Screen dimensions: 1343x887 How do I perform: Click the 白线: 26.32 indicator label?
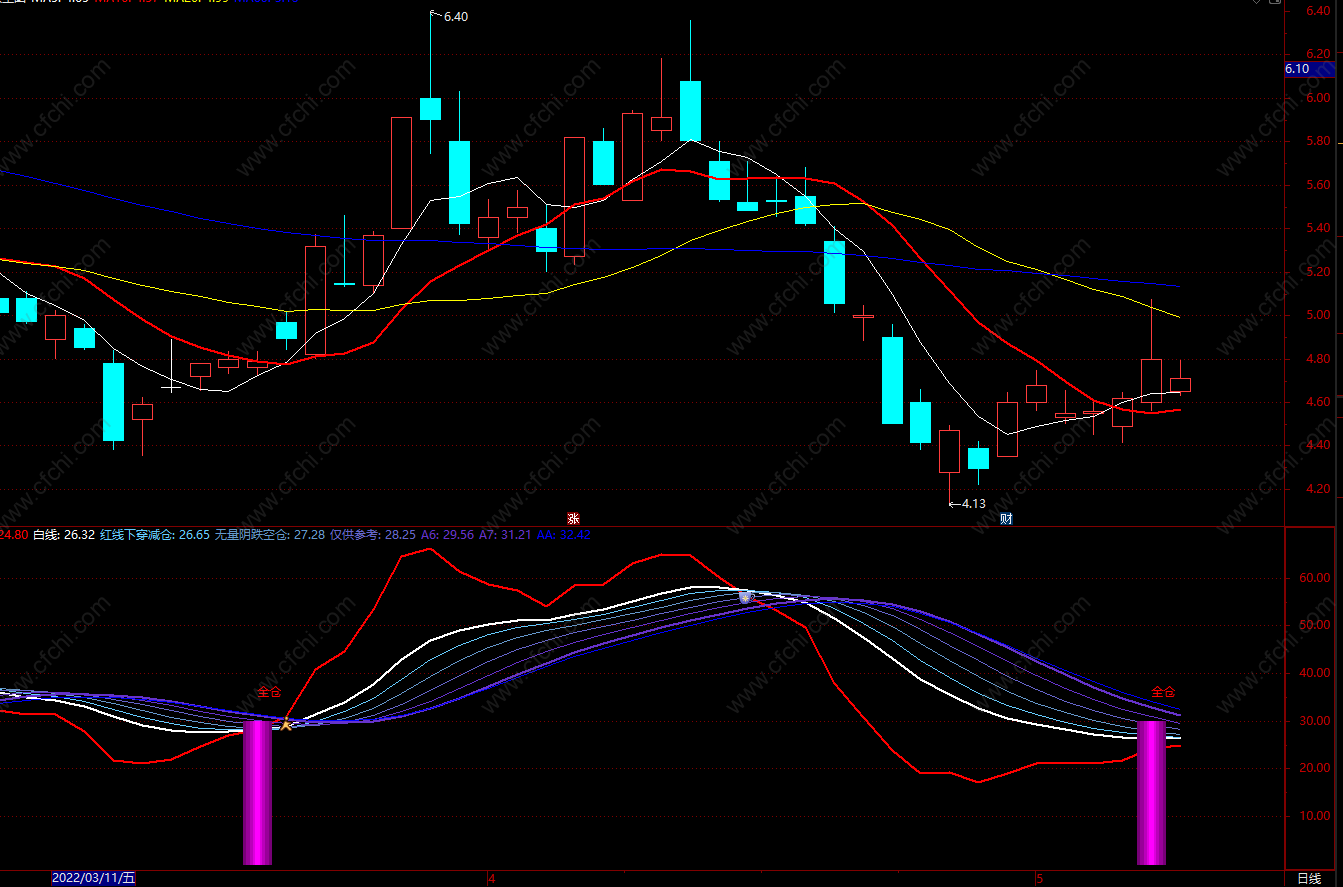pyautogui.click(x=64, y=535)
